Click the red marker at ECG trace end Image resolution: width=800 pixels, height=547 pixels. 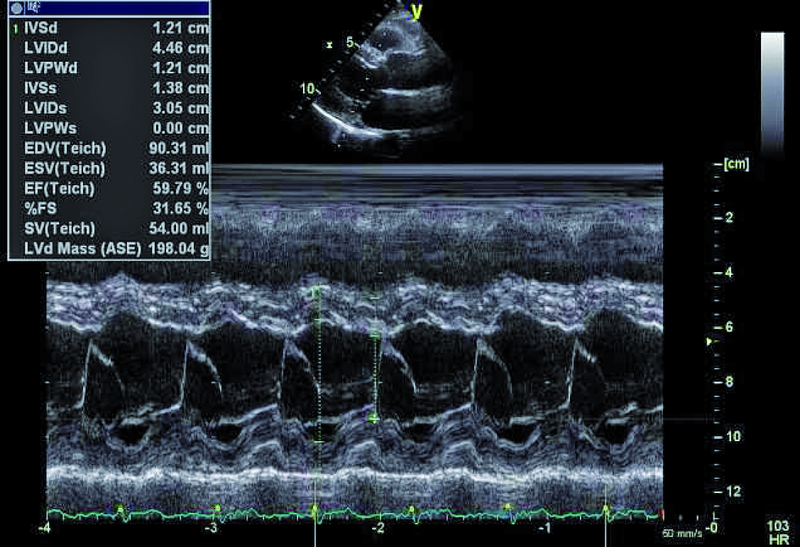(662, 515)
